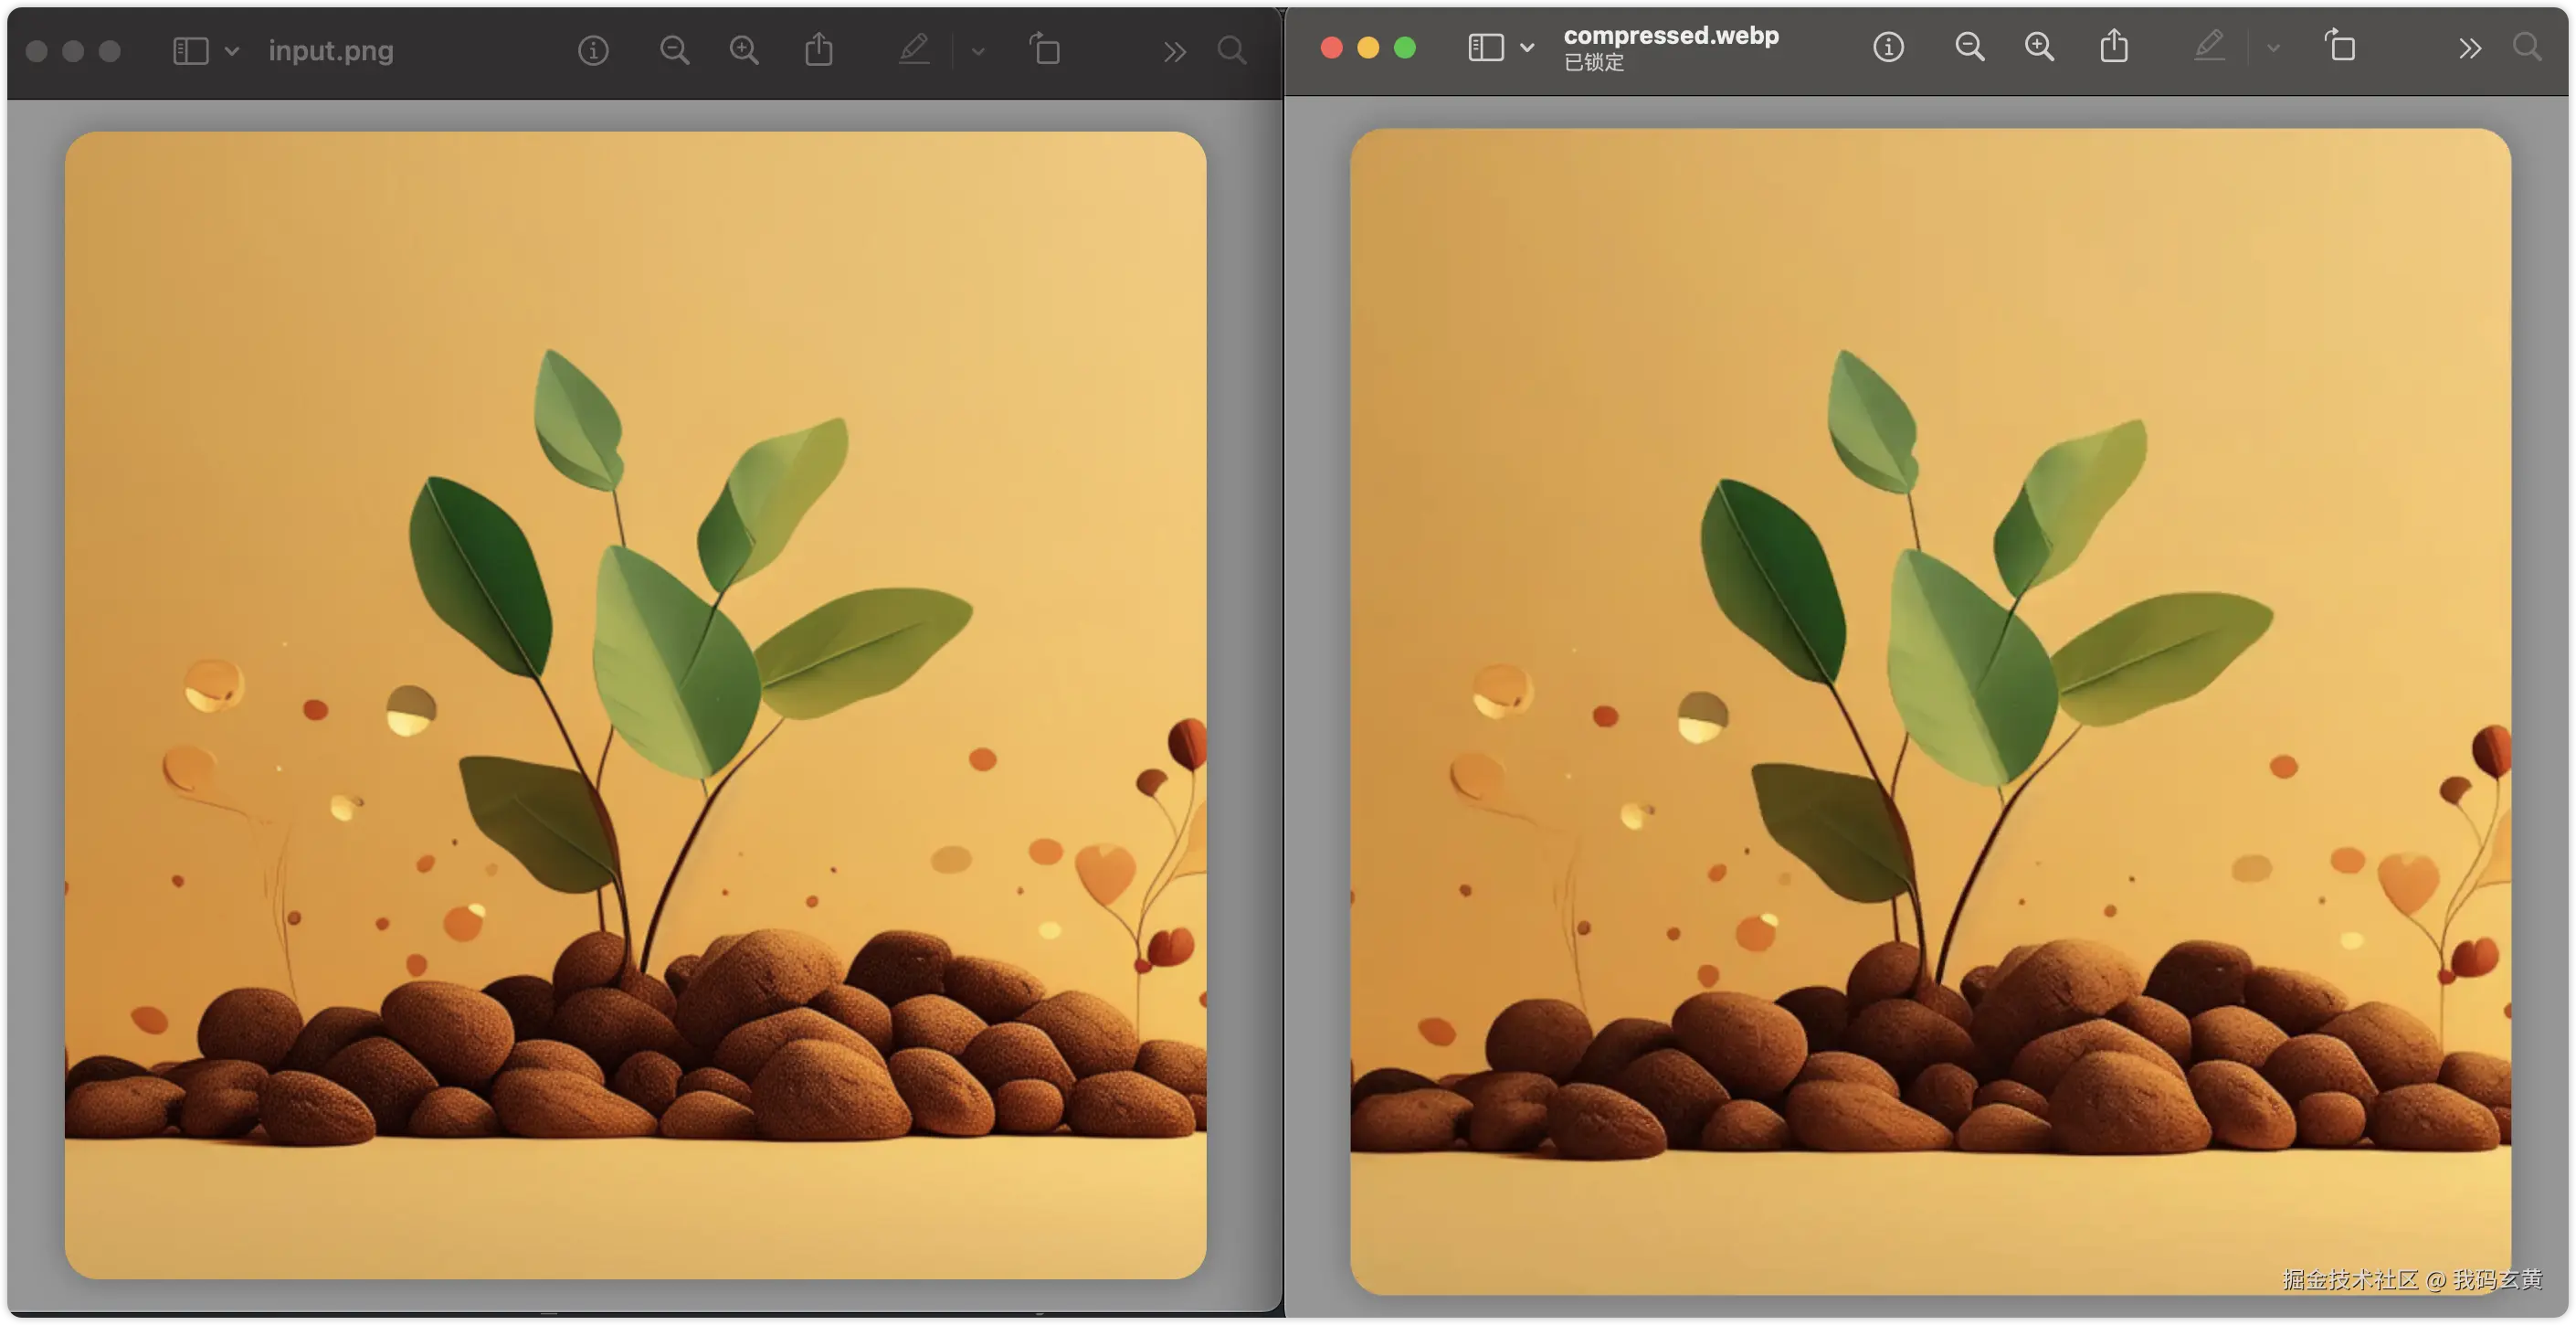Show more toolbar items in compressed.webp window
The width and height of the screenshot is (2576, 1325).
[x=2470, y=47]
